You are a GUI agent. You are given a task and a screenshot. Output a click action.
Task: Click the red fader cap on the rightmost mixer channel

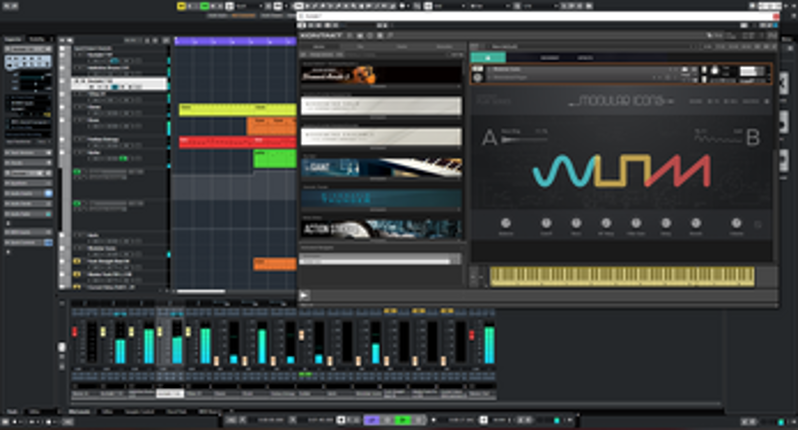coord(472,335)
